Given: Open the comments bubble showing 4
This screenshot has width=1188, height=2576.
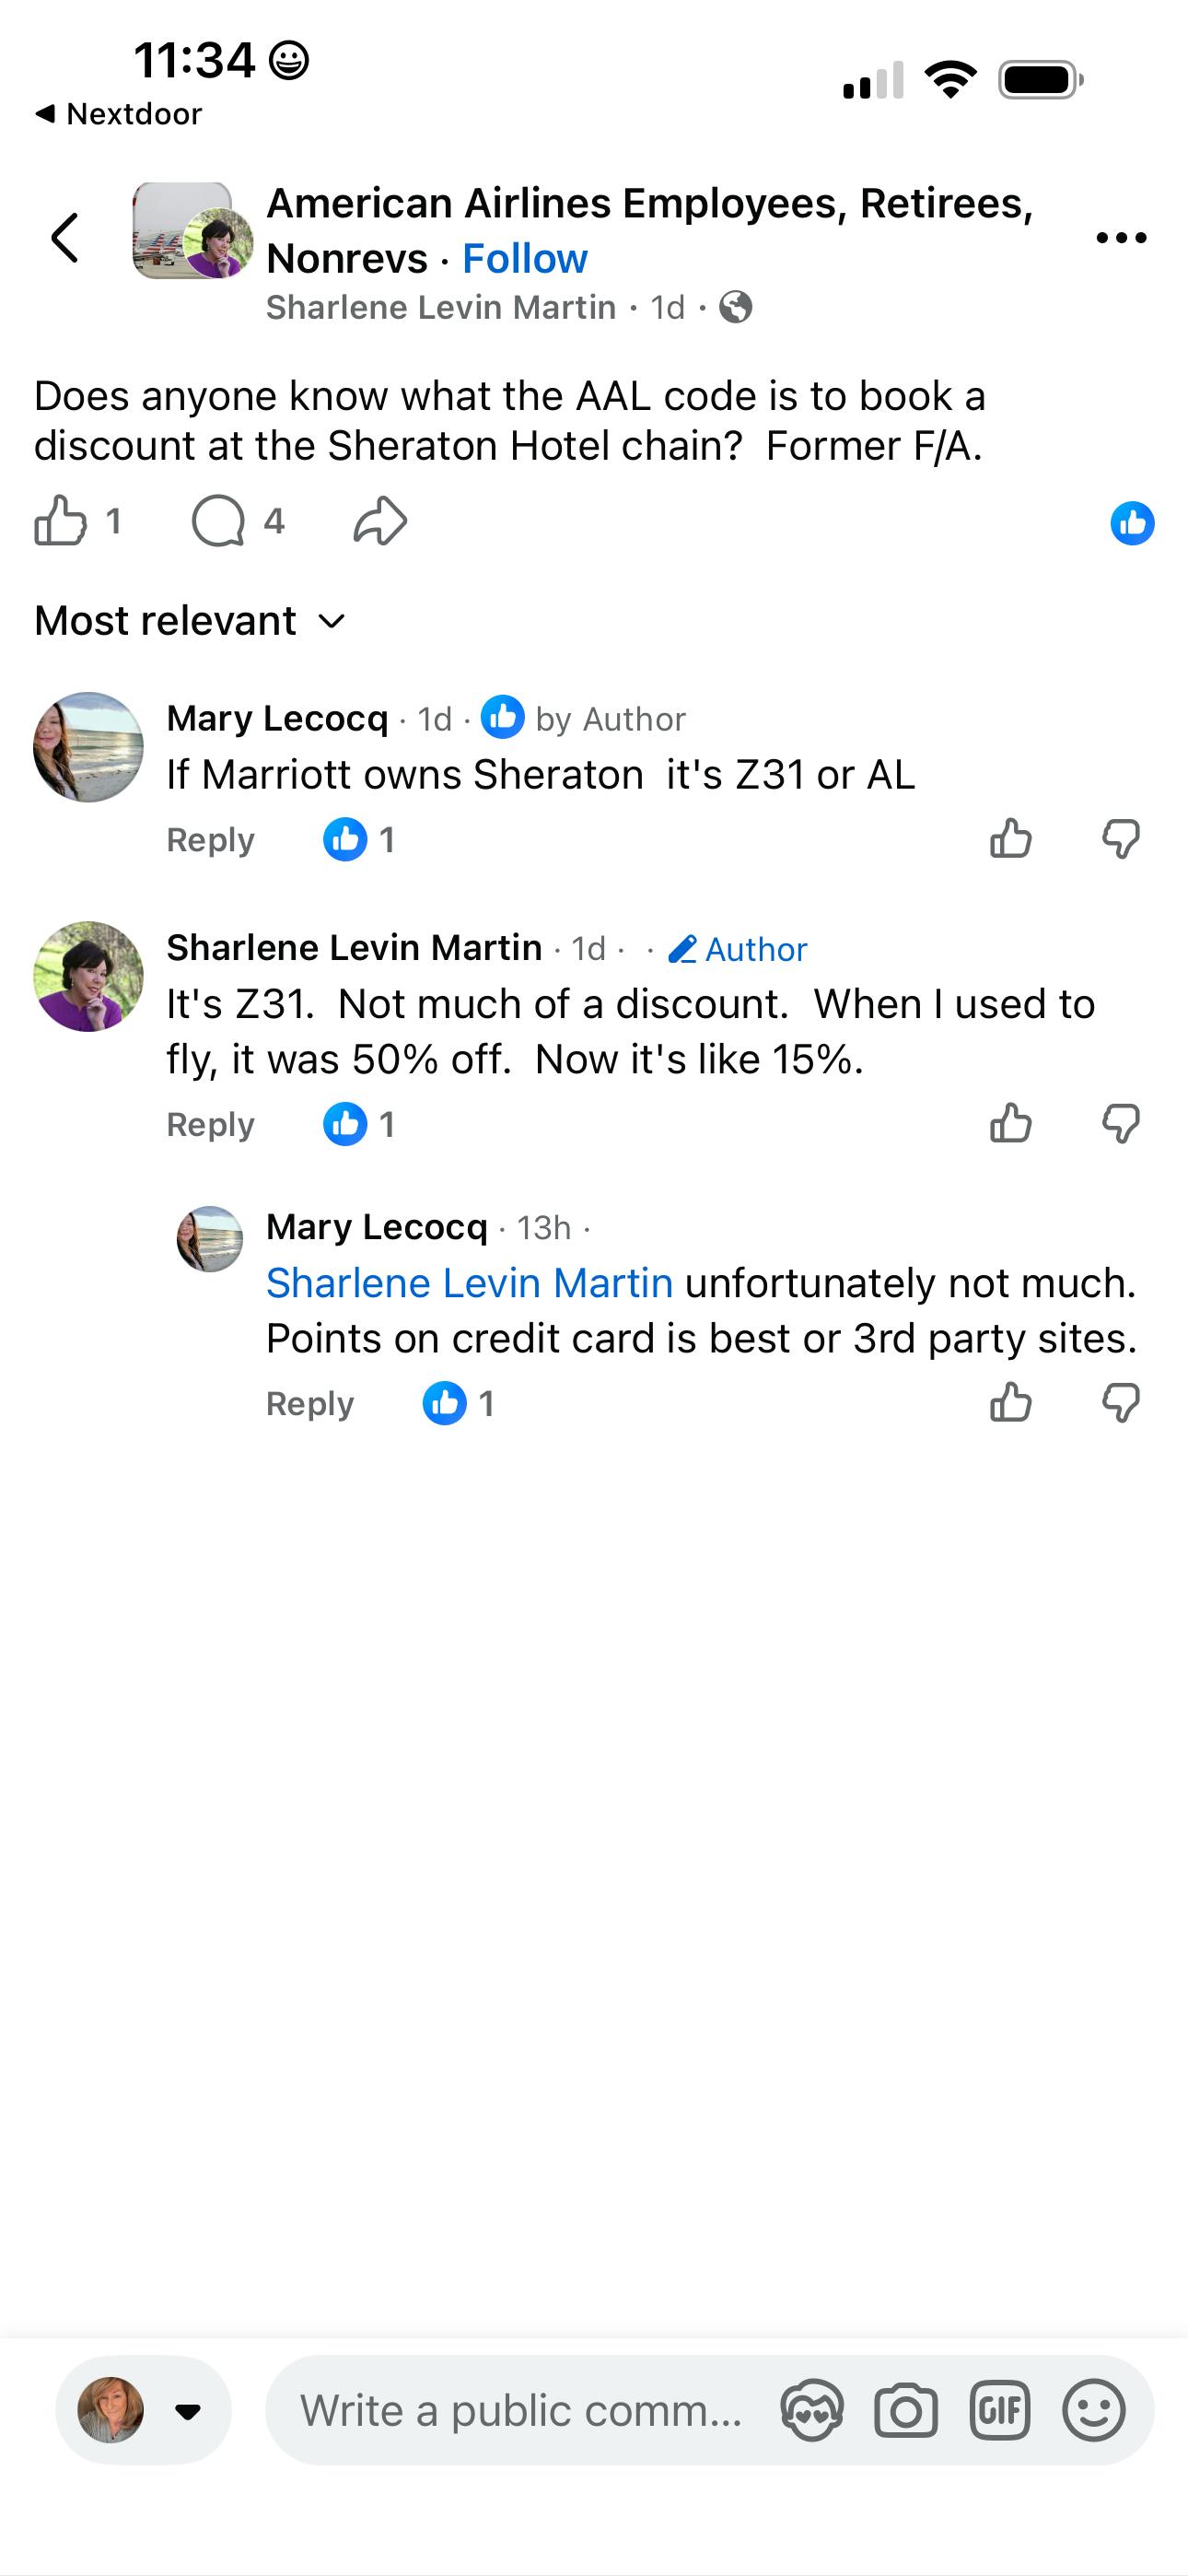Looking at the screenshot, I should 219,521.
